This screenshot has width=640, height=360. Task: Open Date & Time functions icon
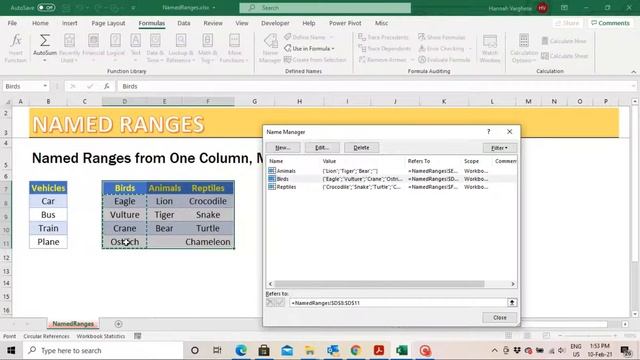(x=155, y=41)
